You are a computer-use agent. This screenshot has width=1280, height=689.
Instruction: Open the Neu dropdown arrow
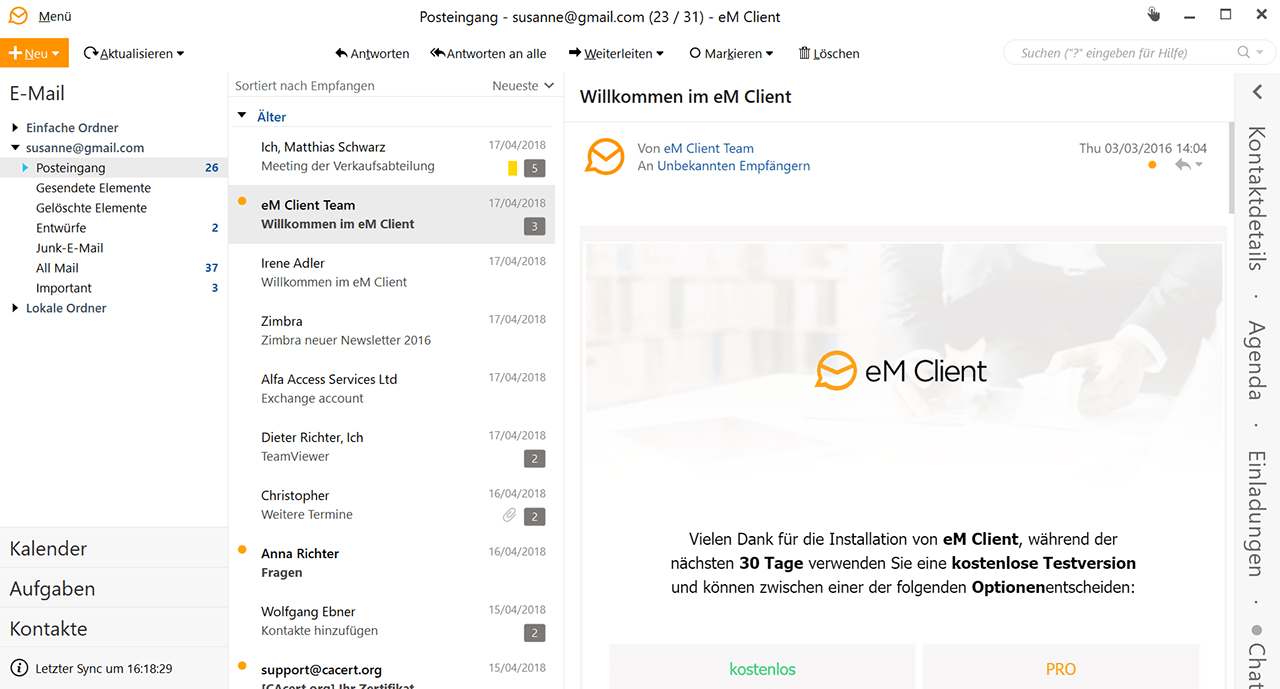55,54
